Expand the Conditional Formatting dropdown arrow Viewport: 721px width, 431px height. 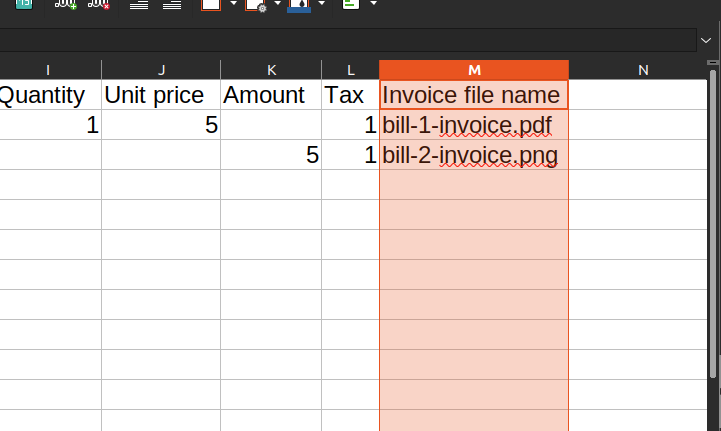pos(373,4)
